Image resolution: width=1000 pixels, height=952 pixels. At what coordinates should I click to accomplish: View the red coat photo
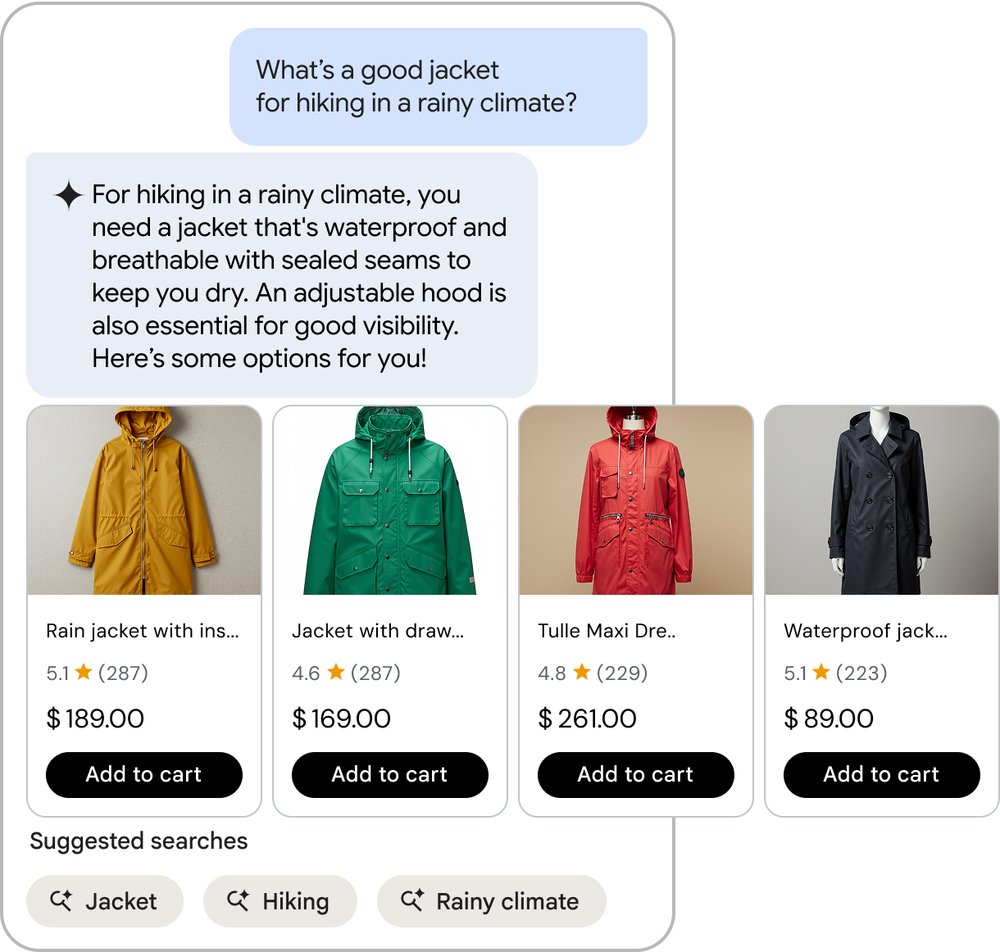[x=636, y=500]
